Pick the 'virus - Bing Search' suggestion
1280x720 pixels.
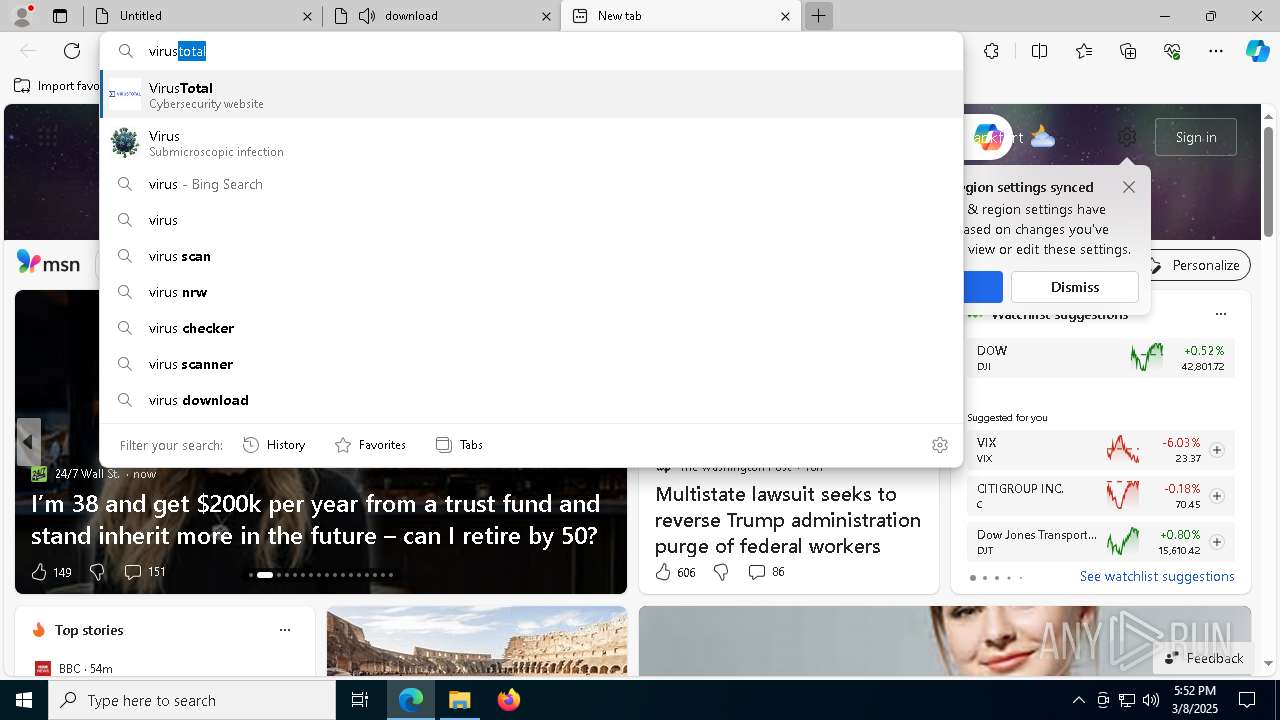point(531,184)
